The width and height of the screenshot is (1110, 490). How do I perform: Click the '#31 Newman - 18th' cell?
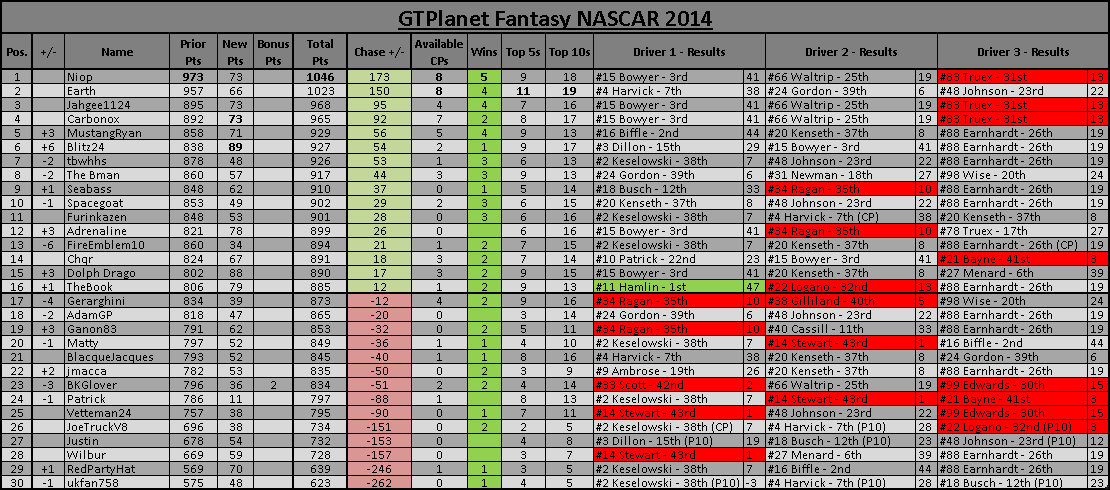coord(841,174)
